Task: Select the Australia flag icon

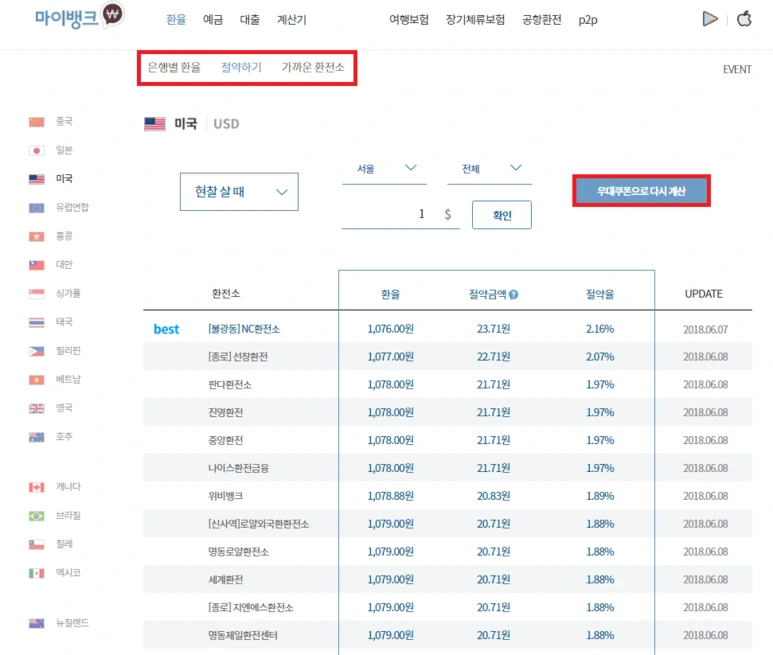Action: click(x=36, y=437)
